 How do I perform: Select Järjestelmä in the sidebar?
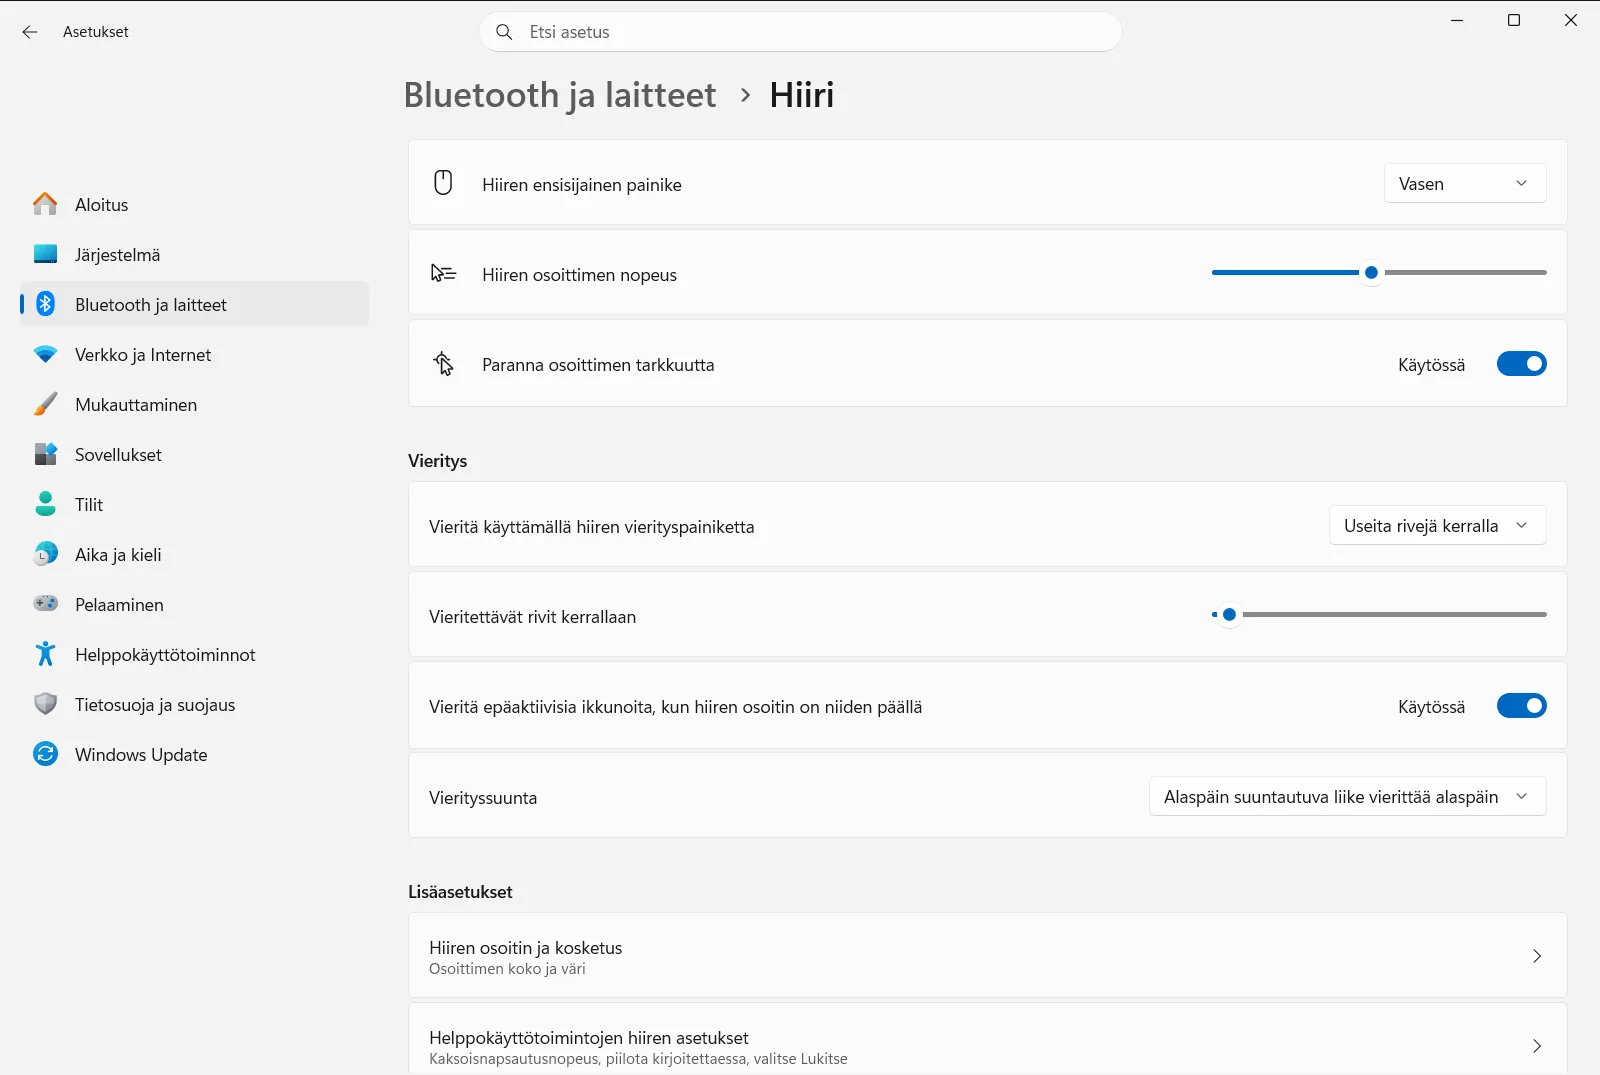tap(194, 254)
